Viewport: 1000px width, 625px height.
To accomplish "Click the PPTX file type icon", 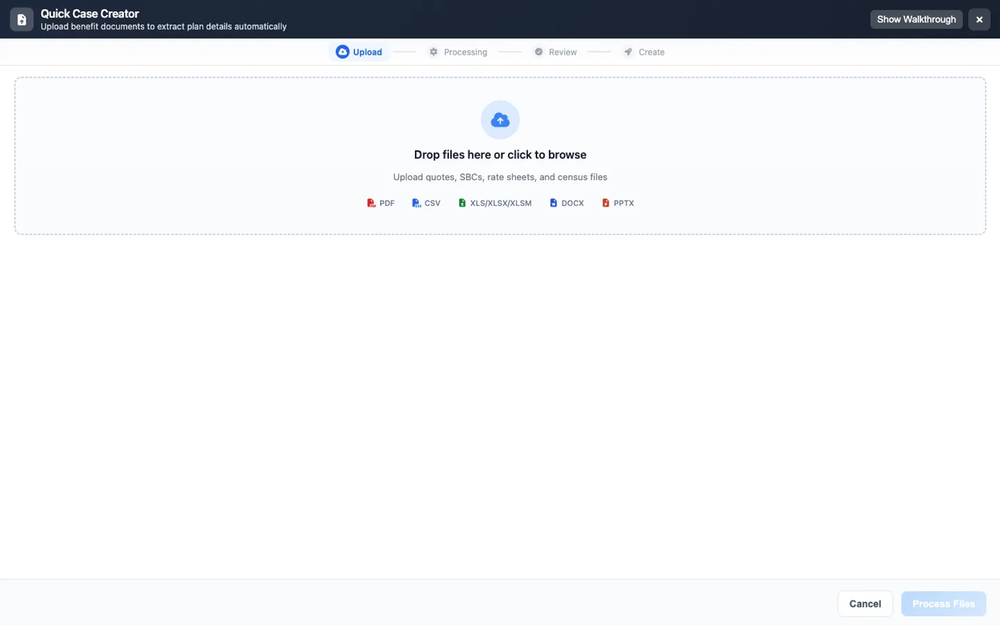I will [606, 203].
